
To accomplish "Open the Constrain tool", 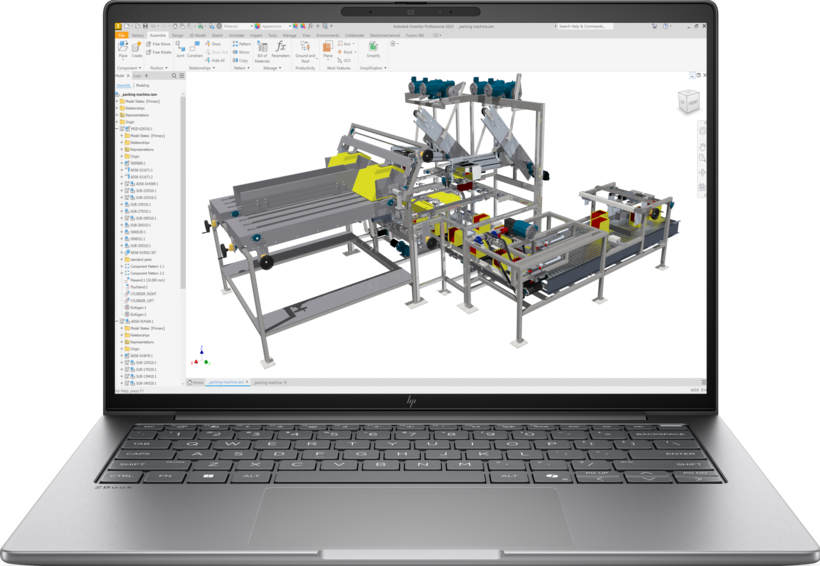I will tap(195, 49).
